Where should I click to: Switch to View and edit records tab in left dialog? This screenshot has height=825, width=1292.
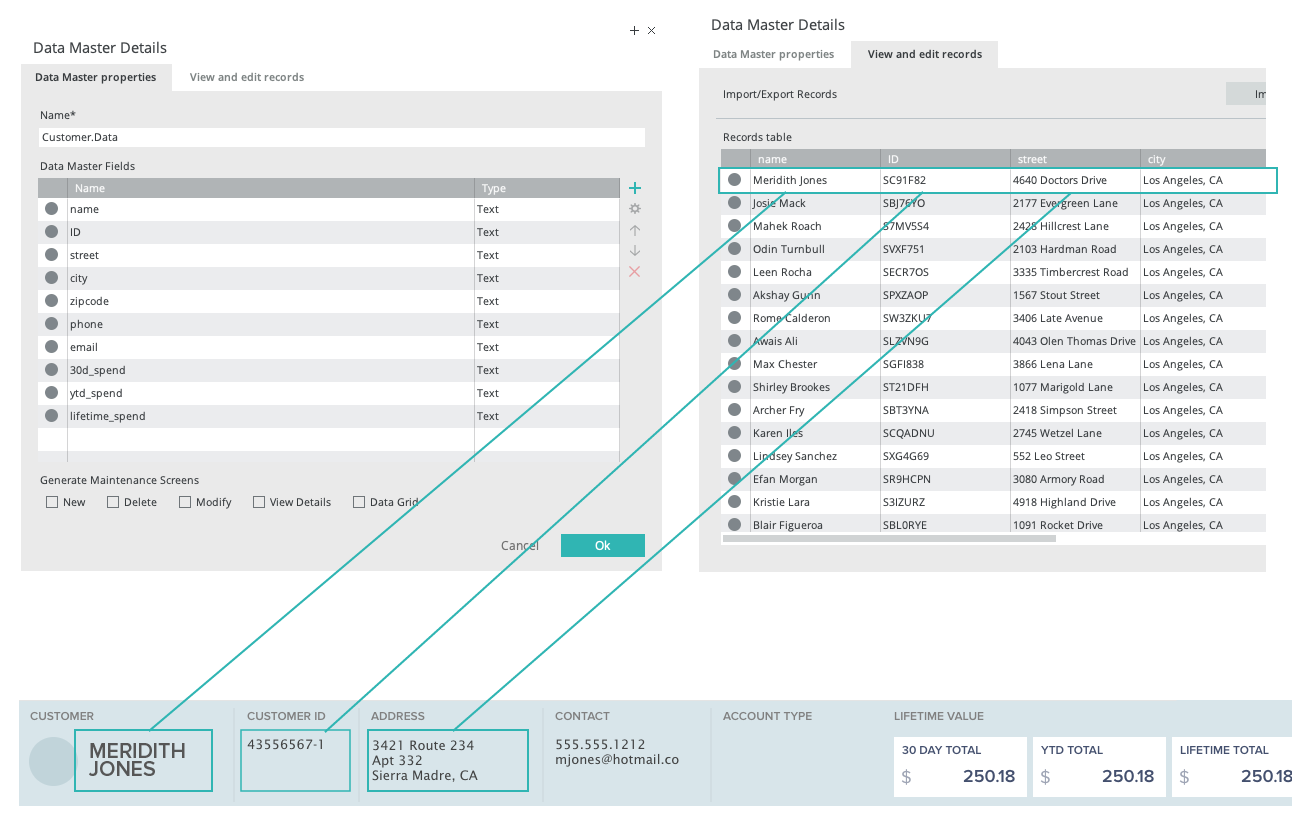point(247,77)
